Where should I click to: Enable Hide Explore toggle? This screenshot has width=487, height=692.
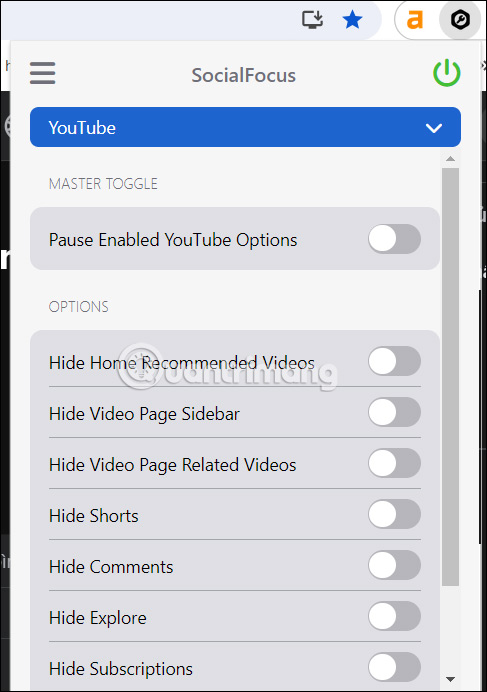pos(394,616)
